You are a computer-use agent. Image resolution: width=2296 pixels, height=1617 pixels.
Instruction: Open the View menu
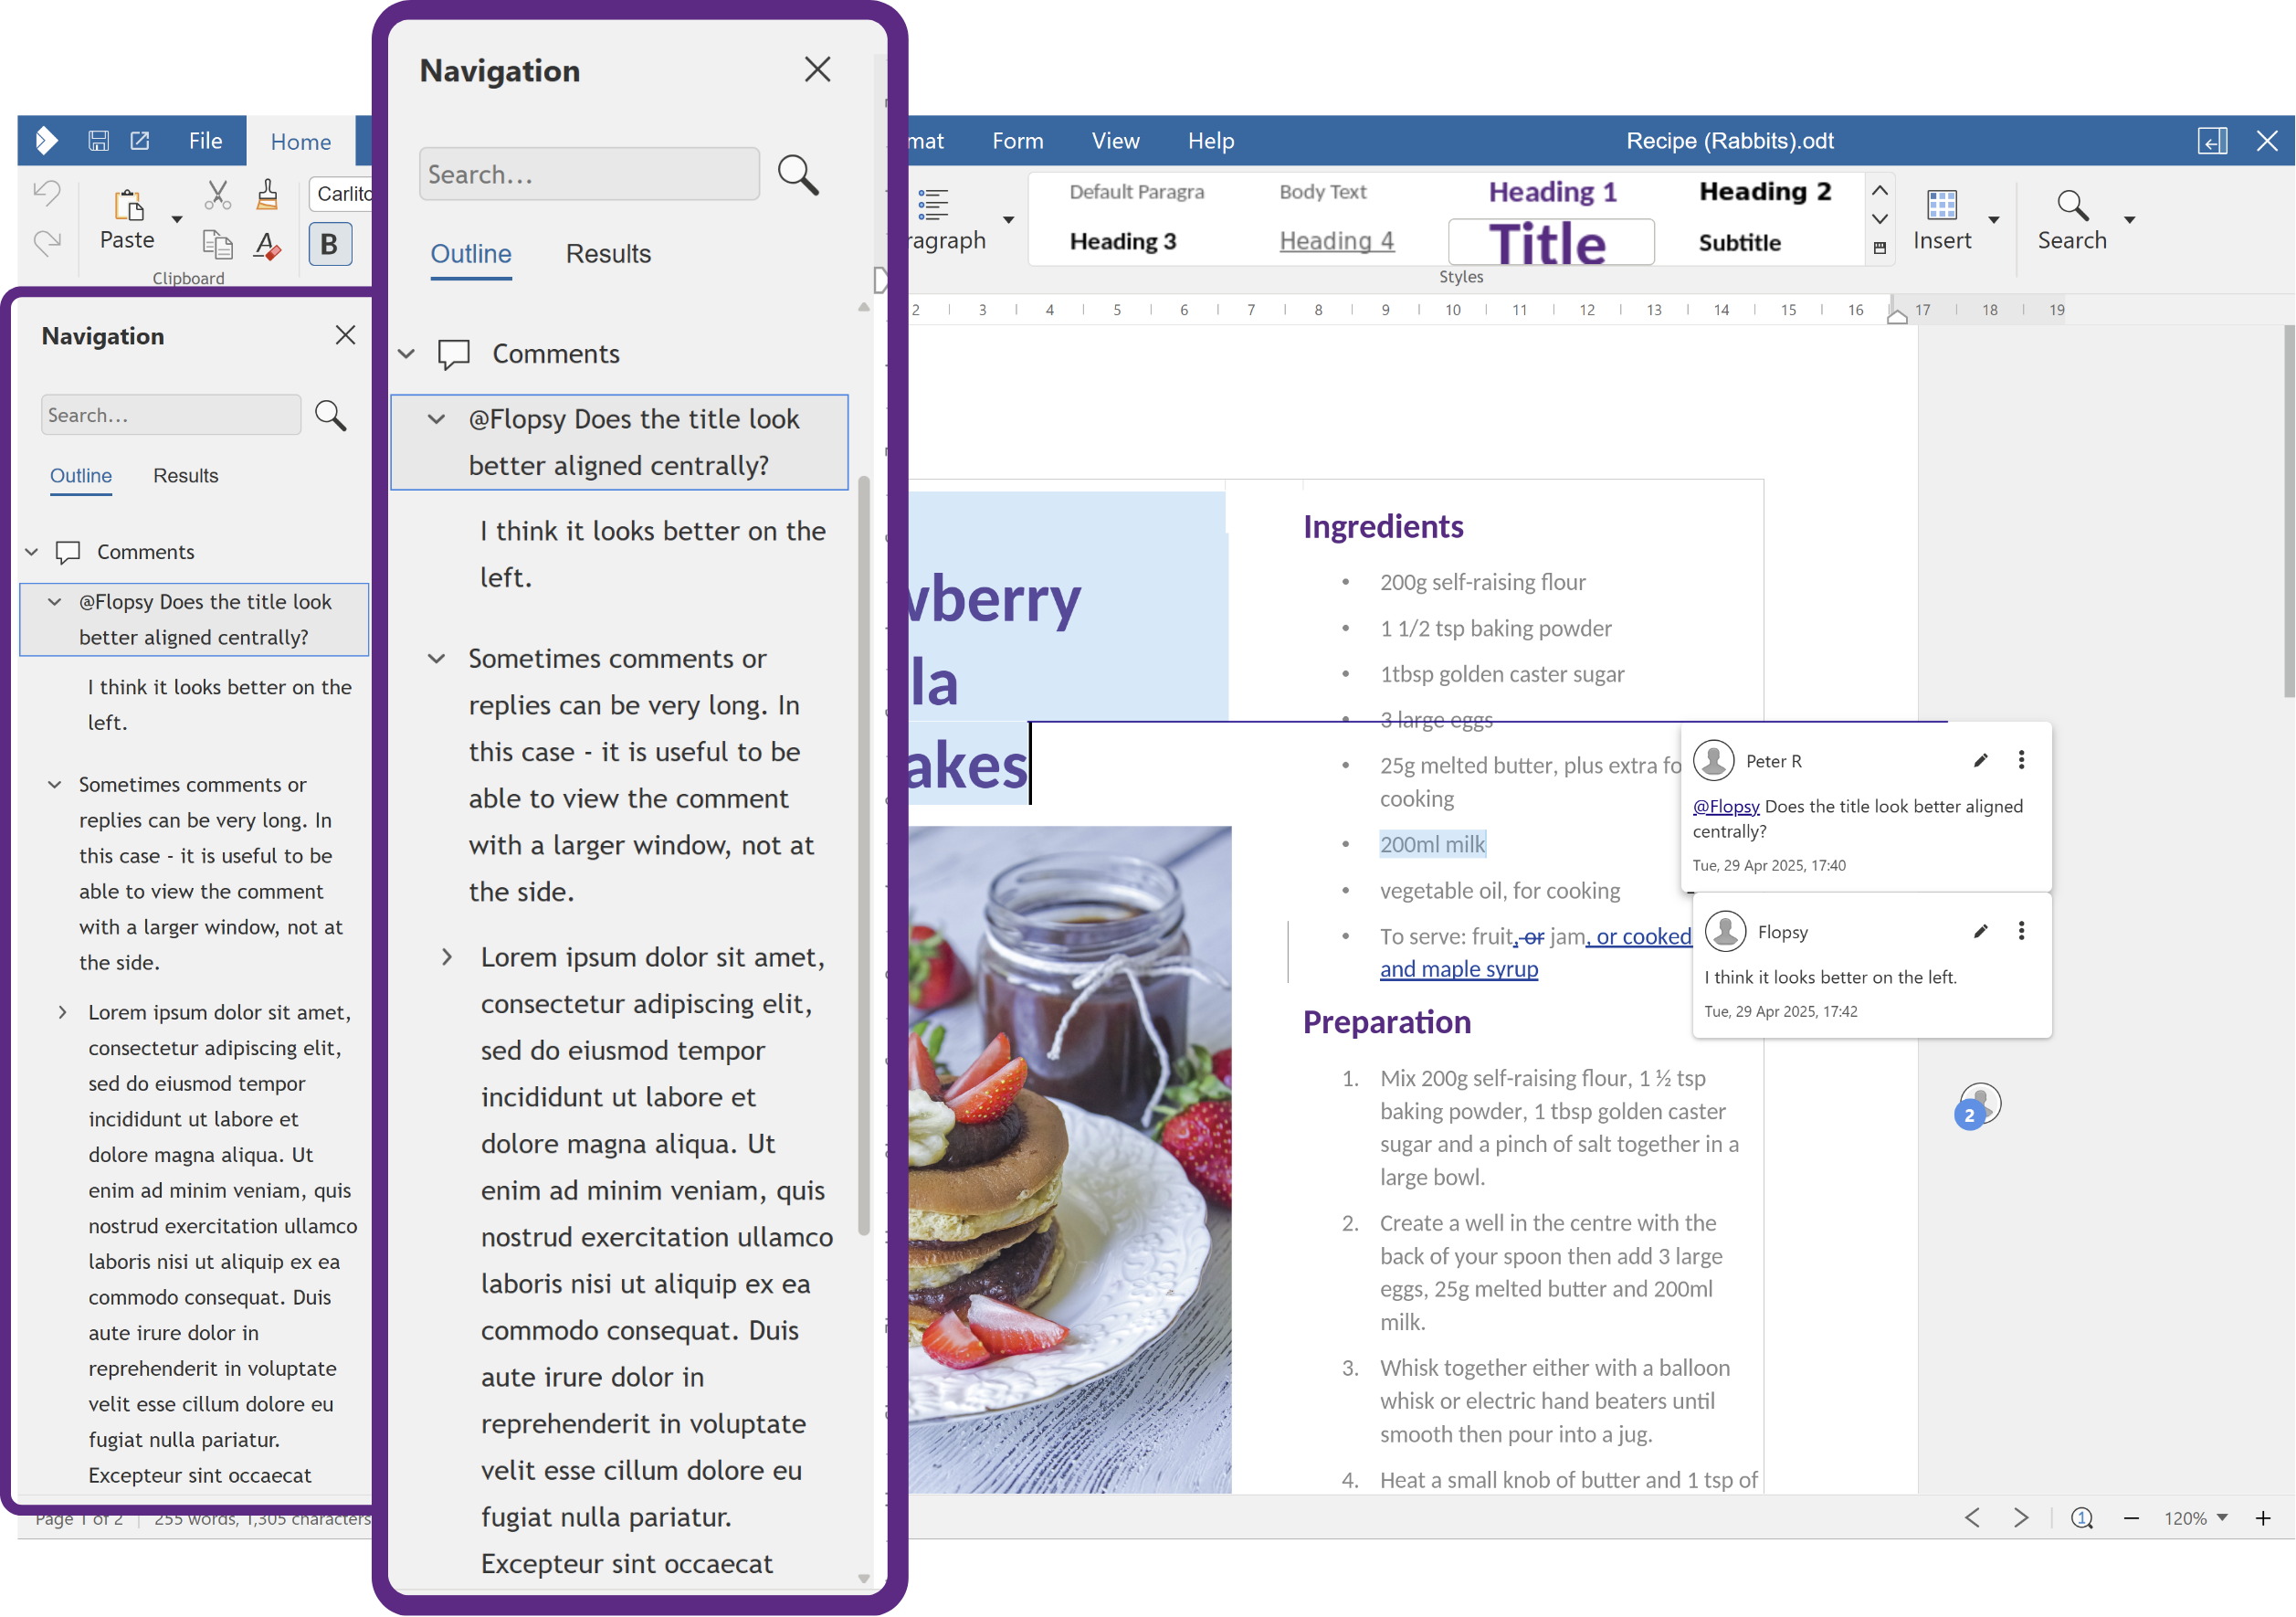coord(1115,141)
